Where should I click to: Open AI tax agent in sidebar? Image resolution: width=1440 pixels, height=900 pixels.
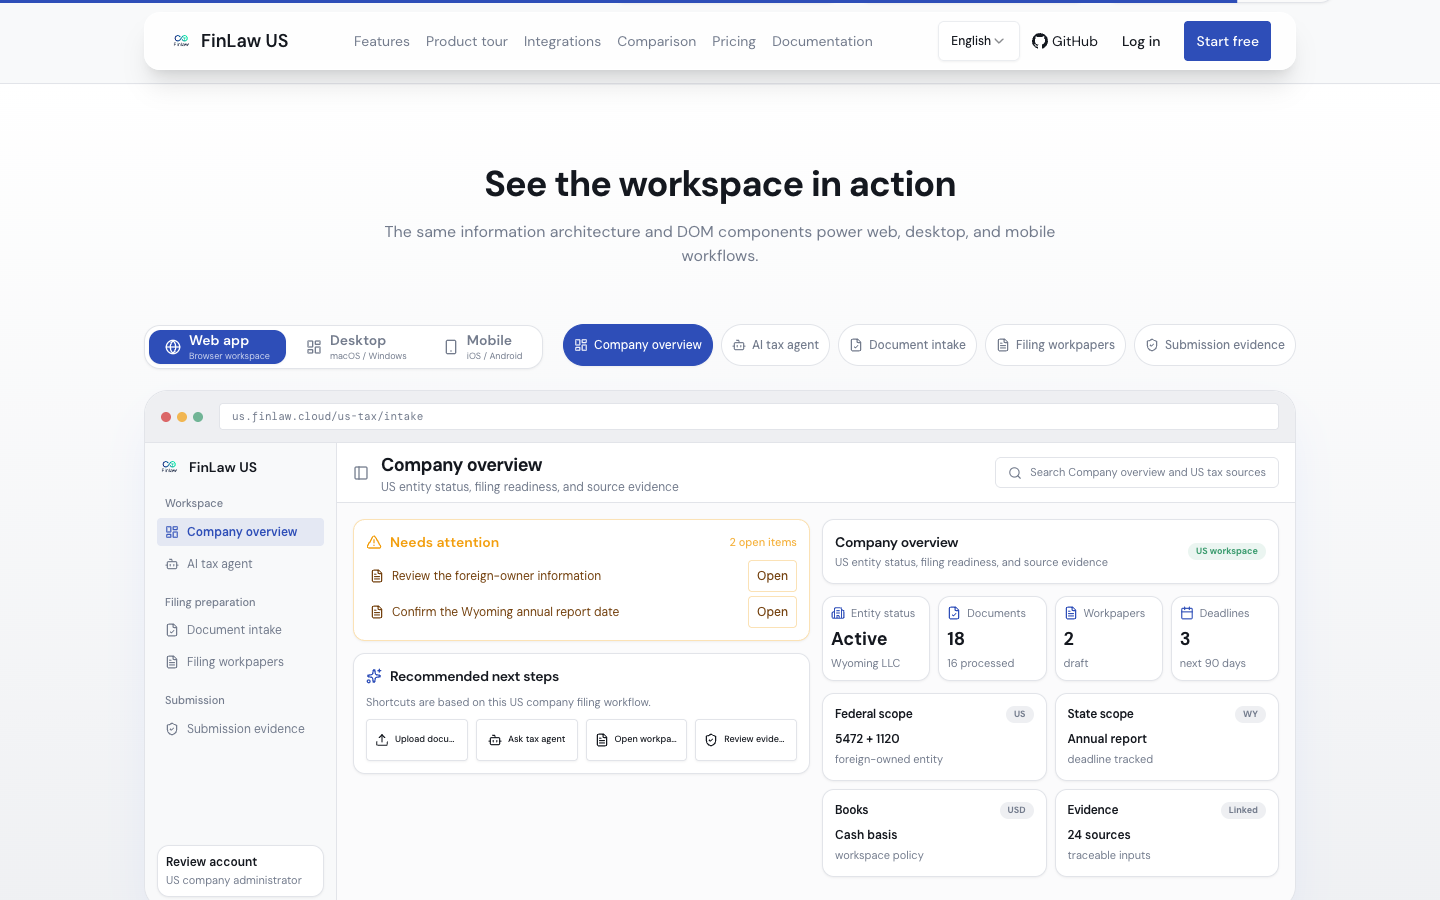(240, 564)
